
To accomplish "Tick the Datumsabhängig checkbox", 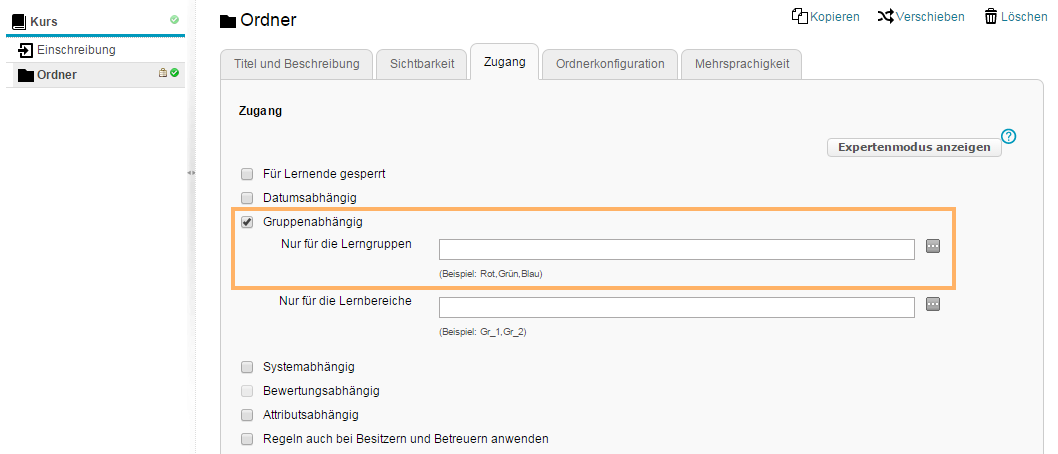I will 247,198.
